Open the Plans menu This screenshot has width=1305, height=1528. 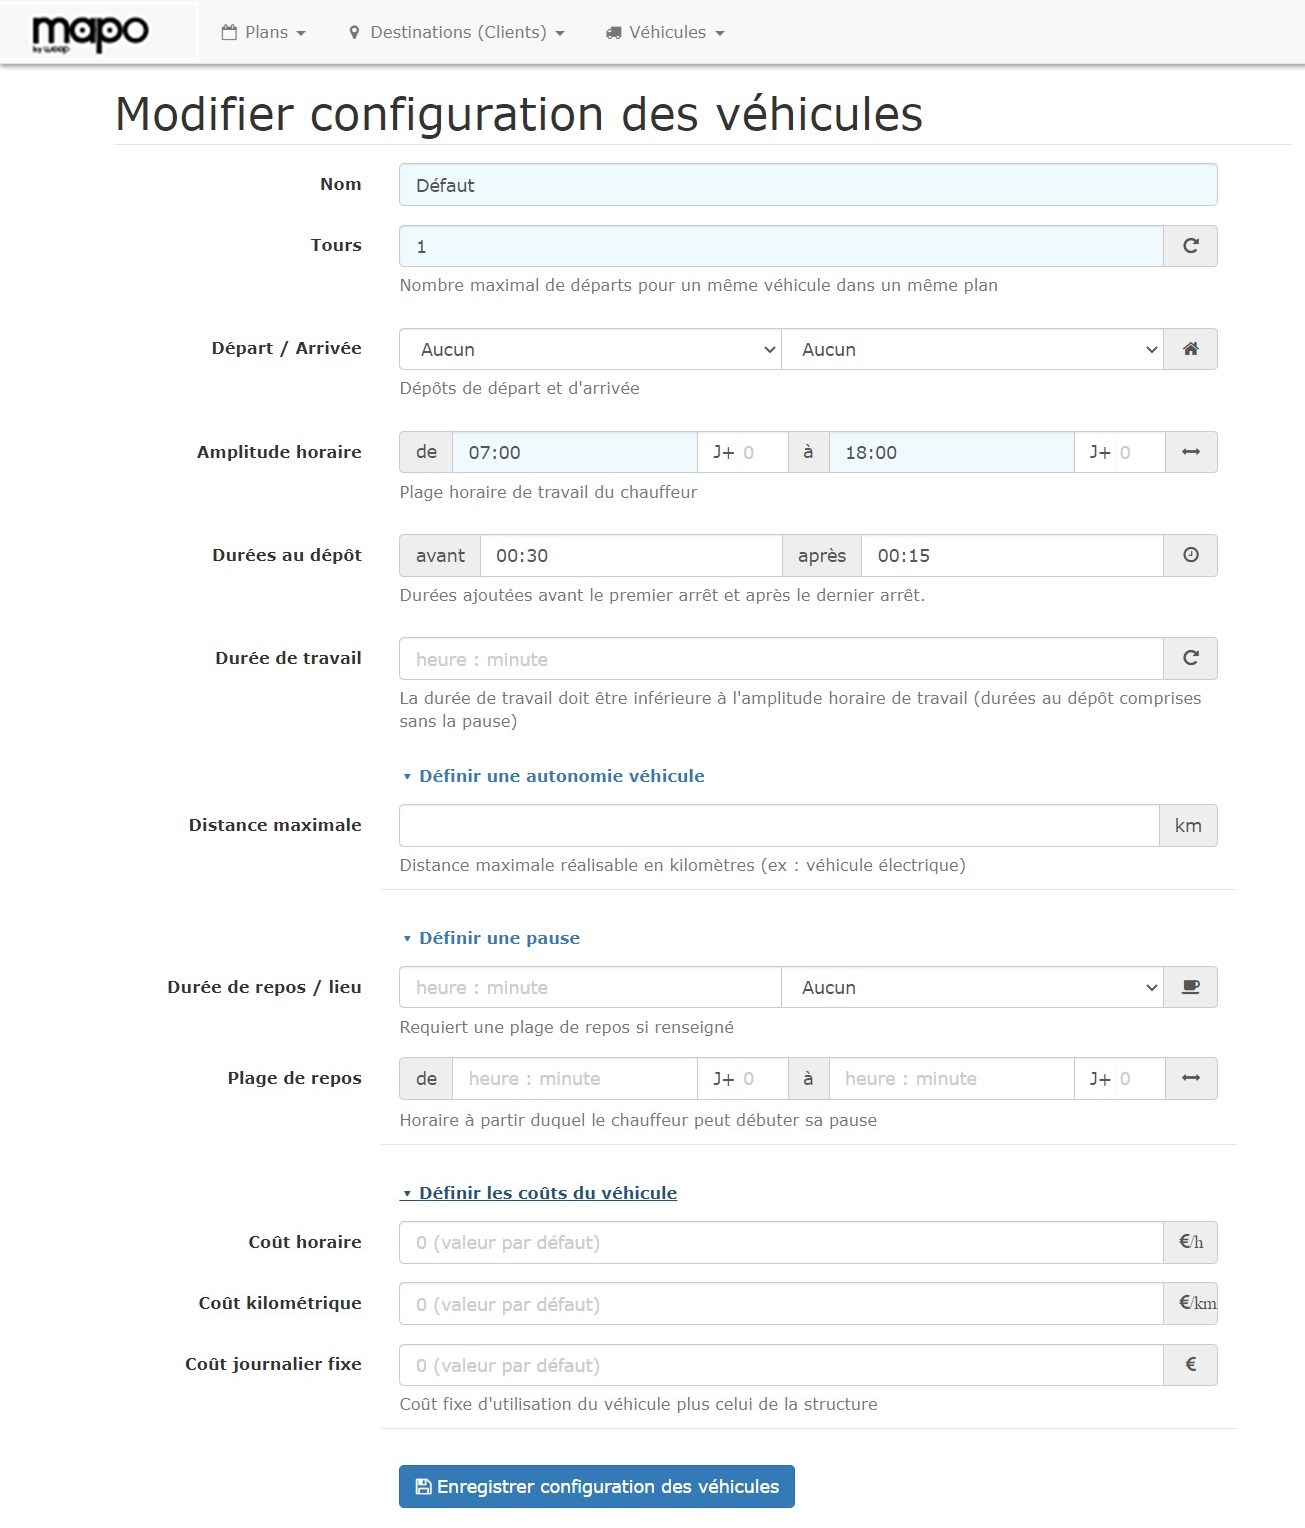pos(264,32)
